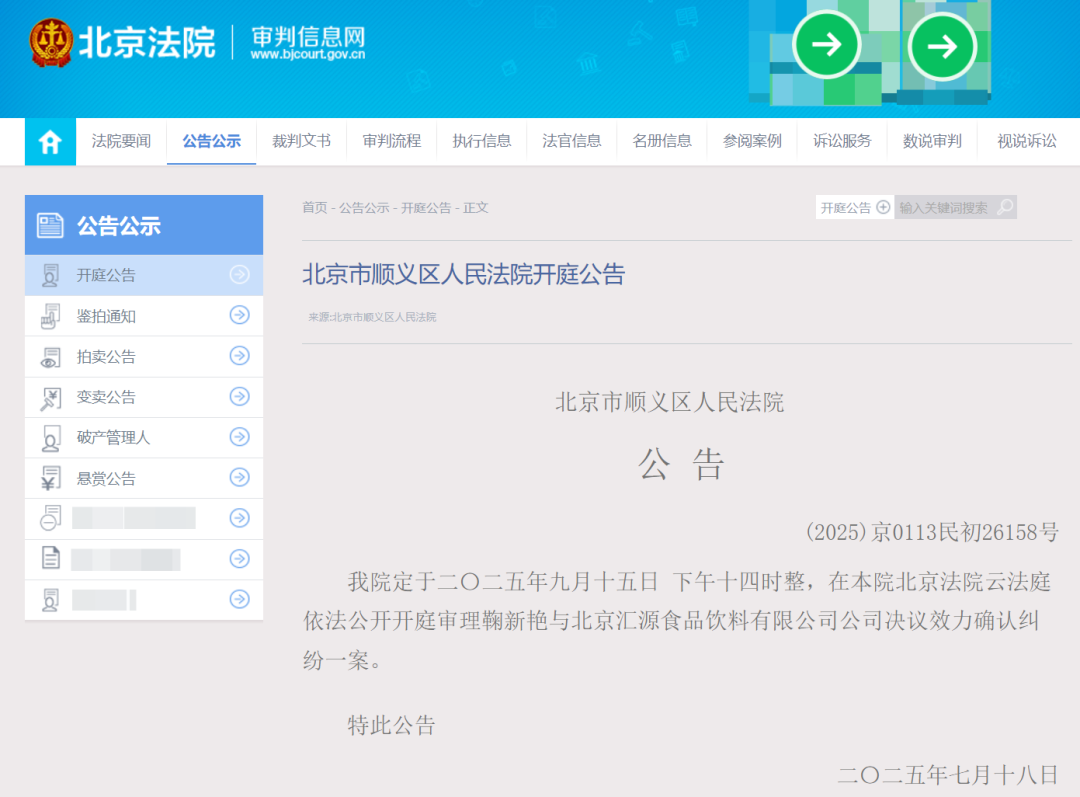This screenshot has height=797, width=1080.
Task: Go to the 视说诉讼 navigation item
Action: point(1026,142)
